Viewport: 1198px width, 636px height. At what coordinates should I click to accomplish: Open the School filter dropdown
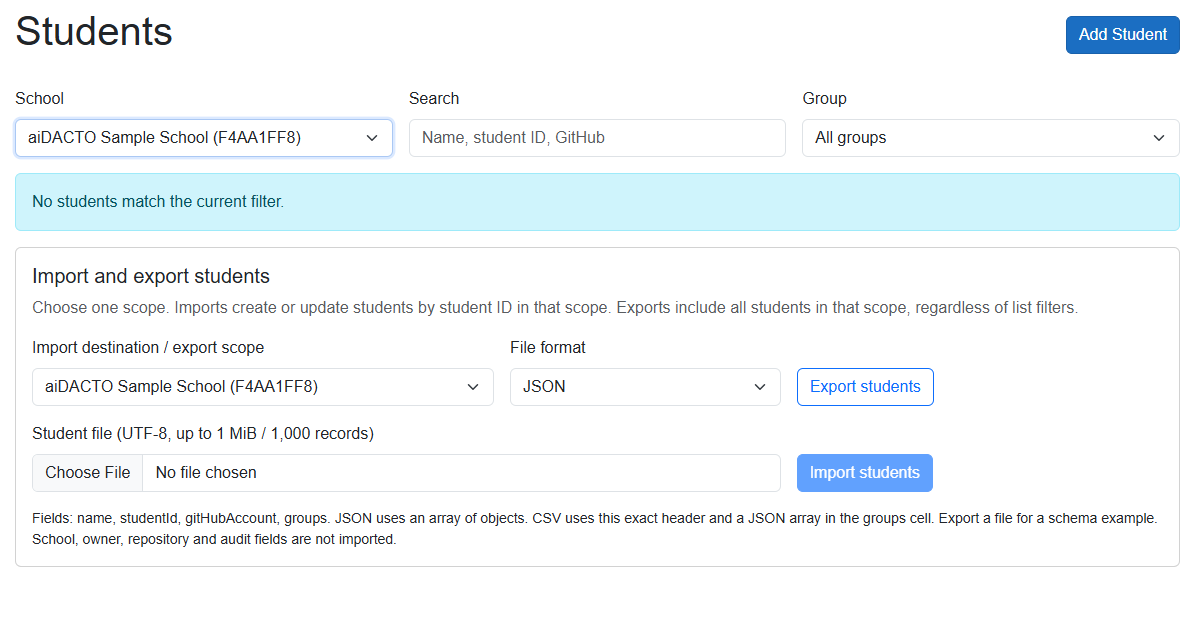point(203,138)
